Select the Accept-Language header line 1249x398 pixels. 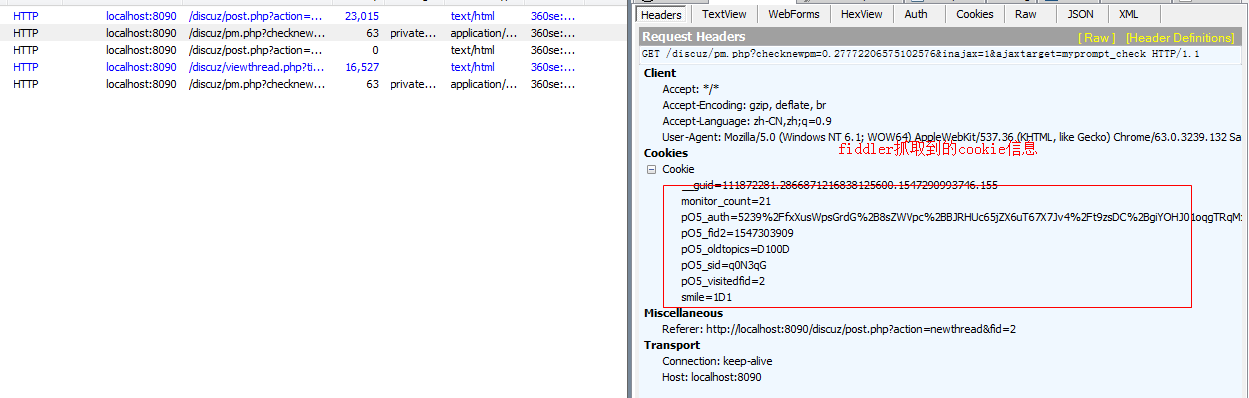coord(746,121)
